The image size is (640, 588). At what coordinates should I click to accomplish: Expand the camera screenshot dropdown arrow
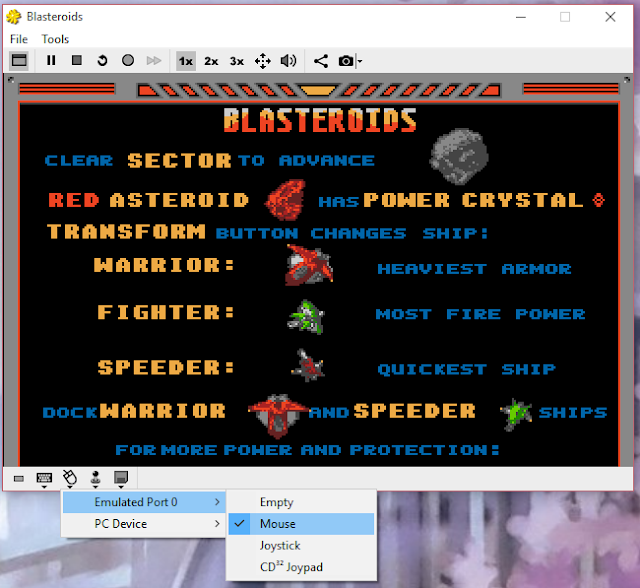[360, 61]
